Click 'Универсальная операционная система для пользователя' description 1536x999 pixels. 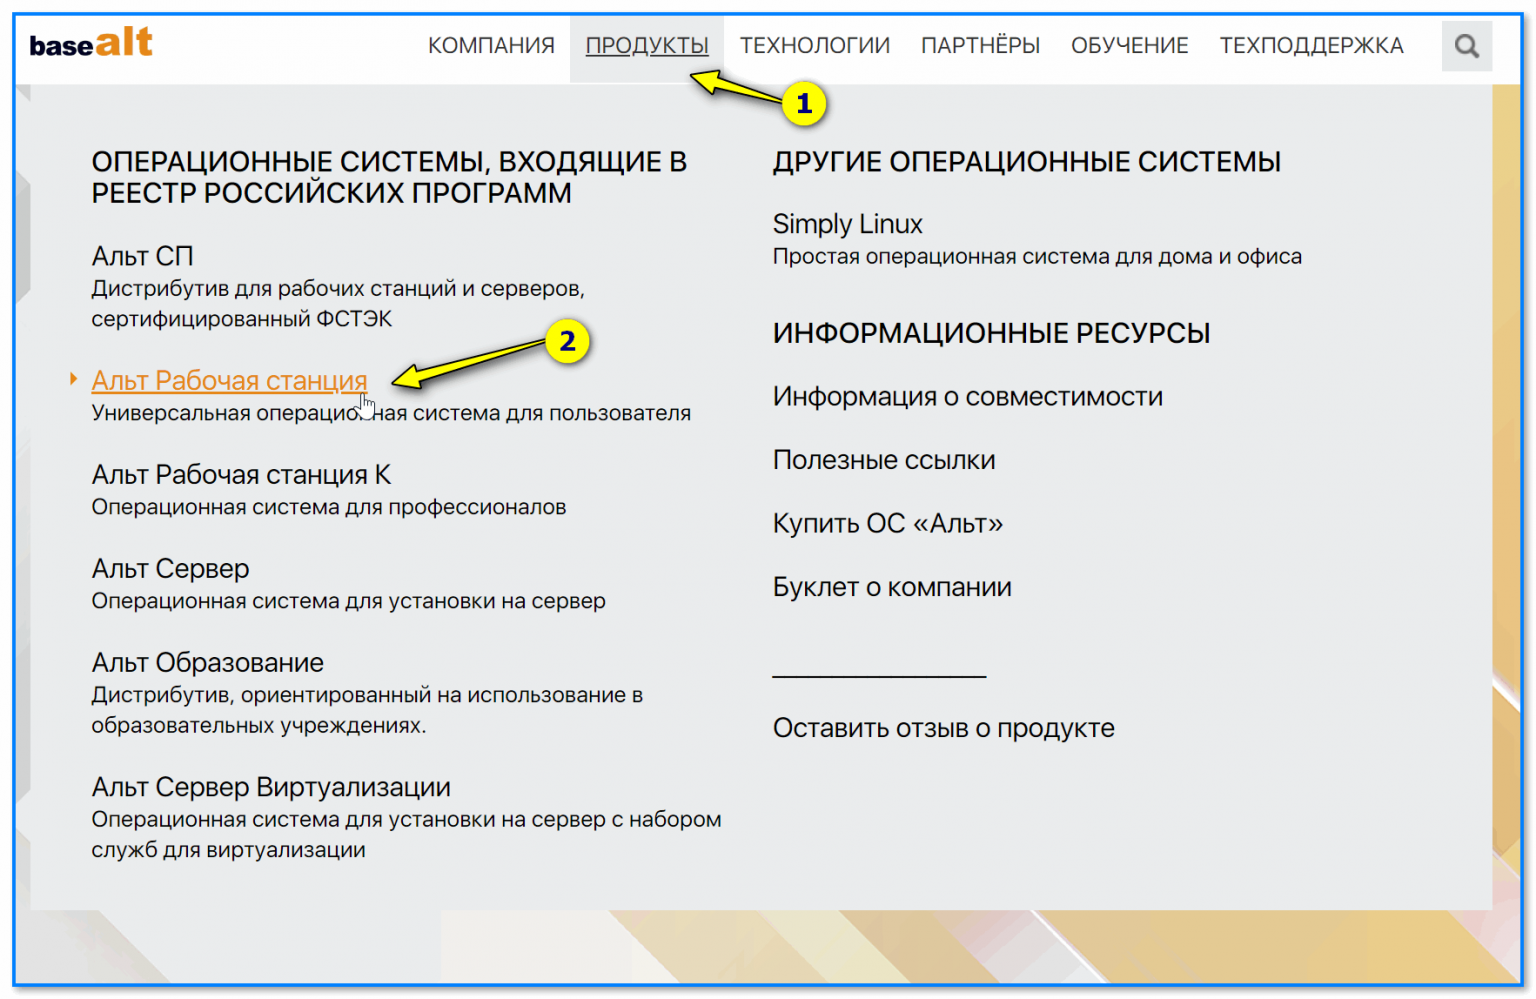391,413
